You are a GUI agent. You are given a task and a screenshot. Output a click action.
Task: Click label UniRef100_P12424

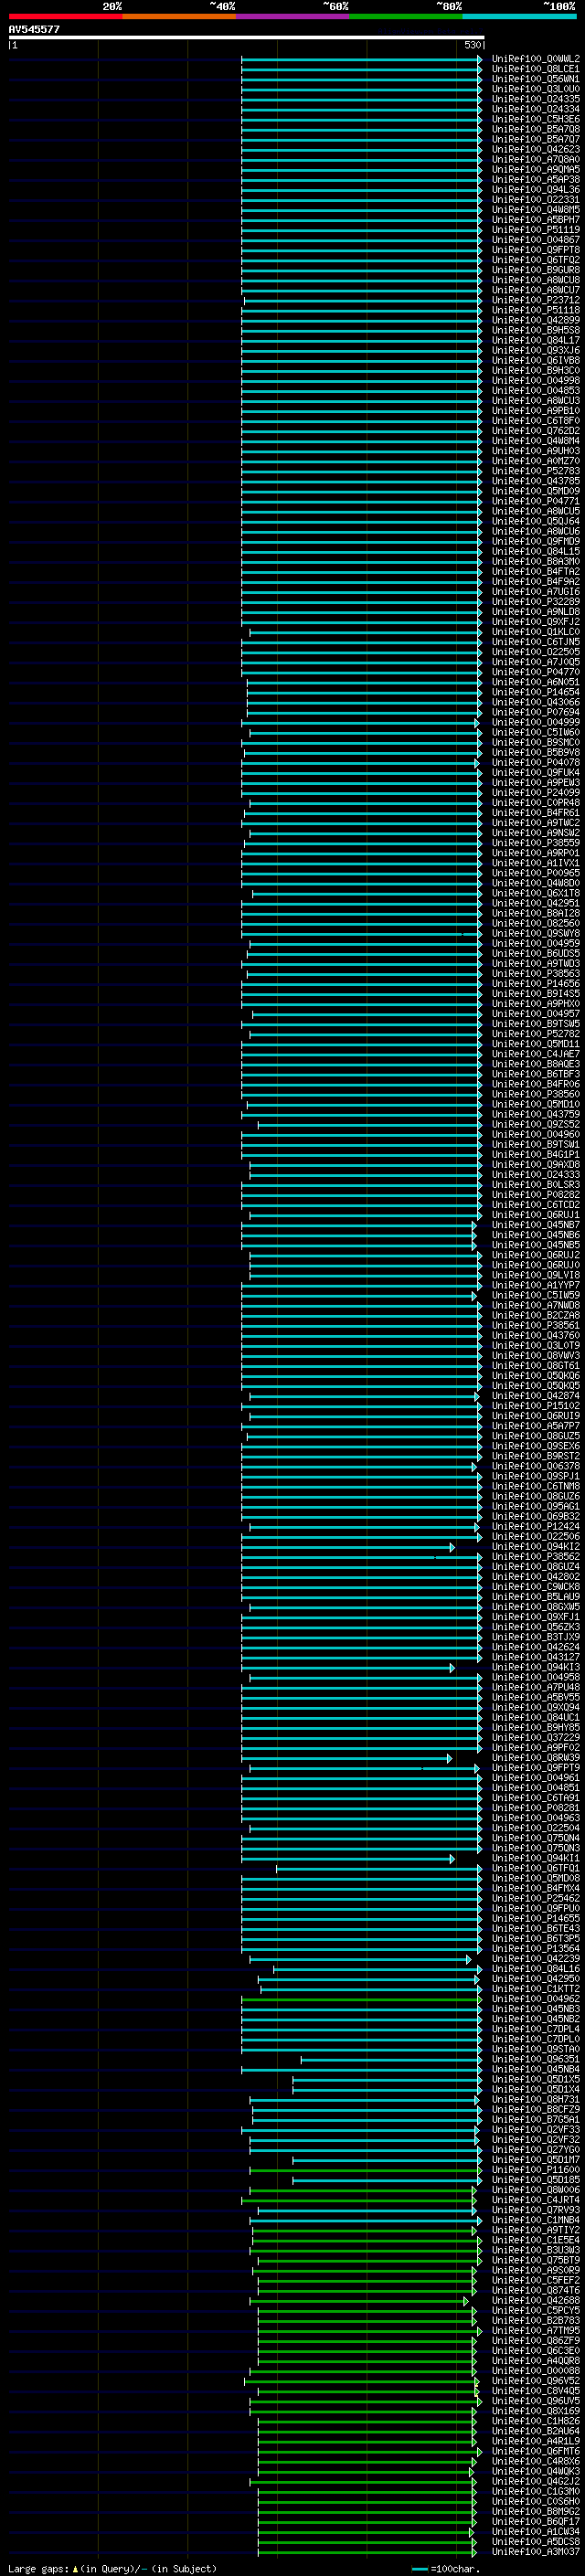(x=536, y=1526)
